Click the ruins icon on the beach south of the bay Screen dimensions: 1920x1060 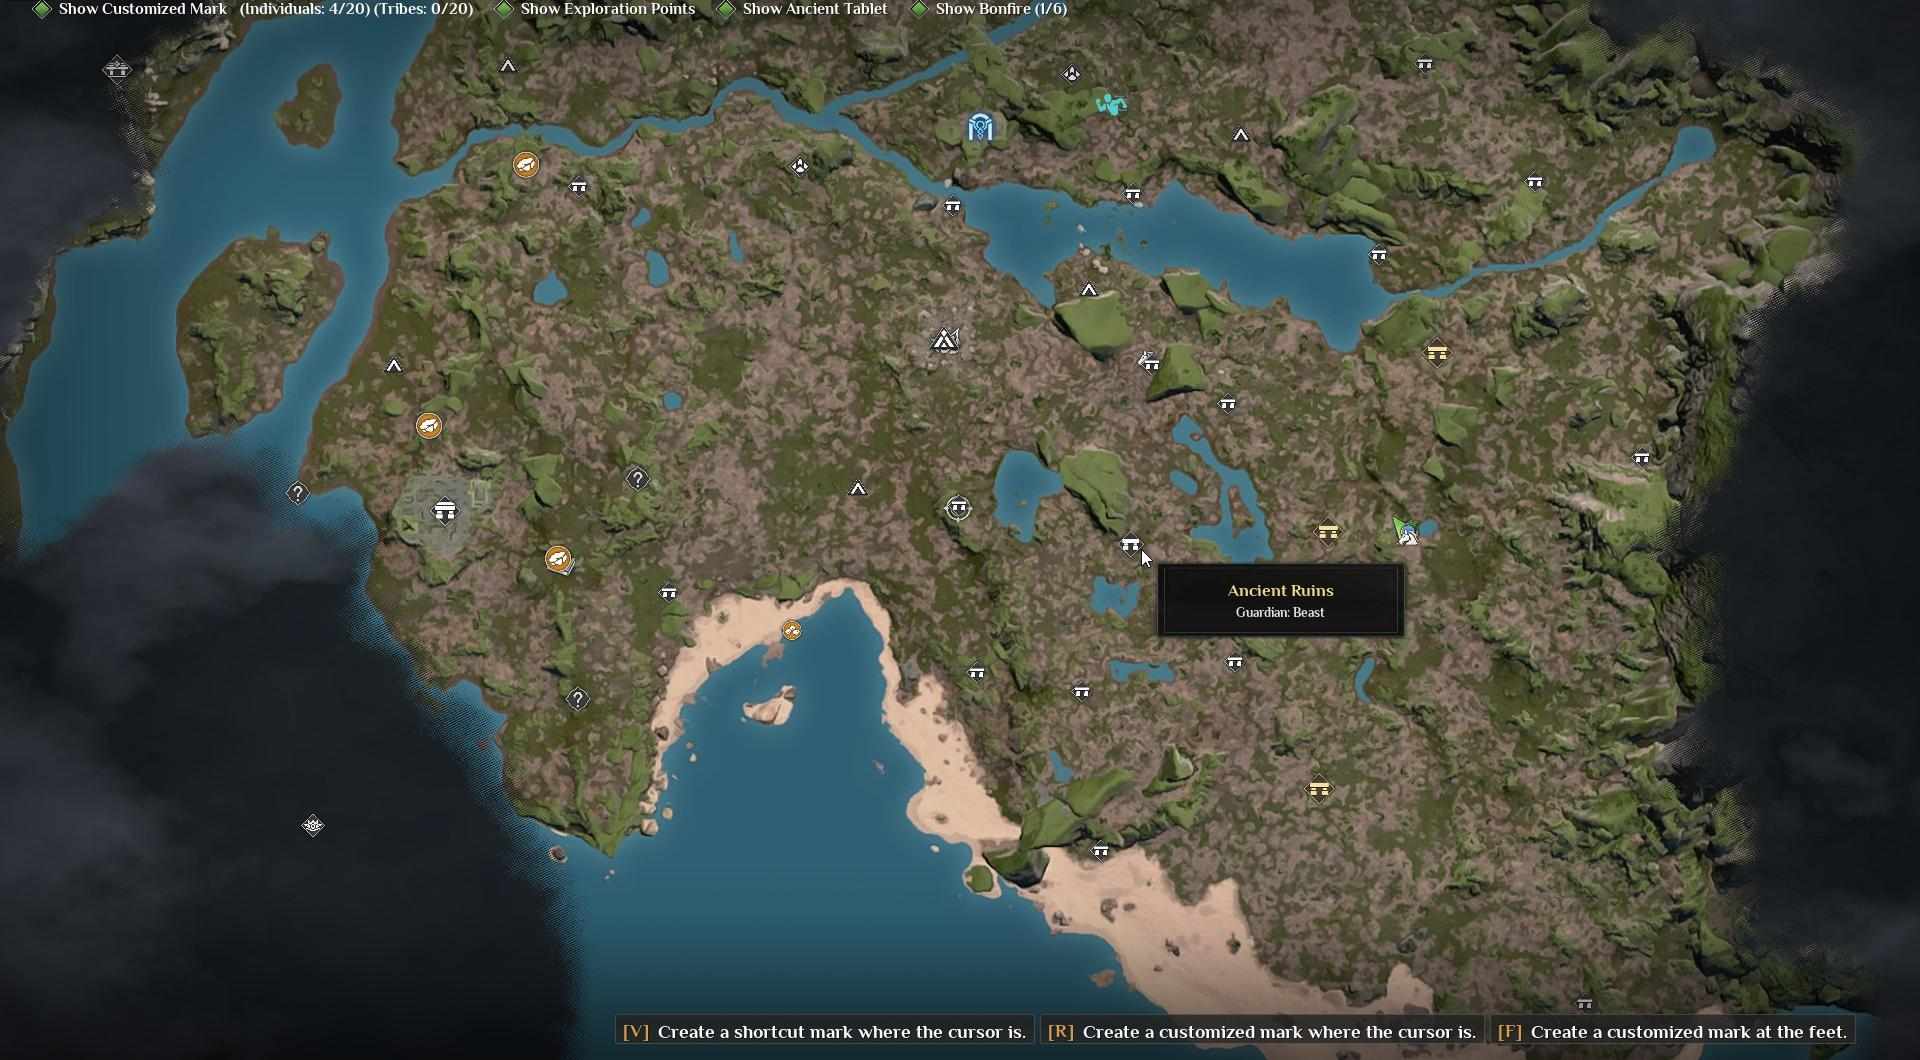[x=1100, y=852]
